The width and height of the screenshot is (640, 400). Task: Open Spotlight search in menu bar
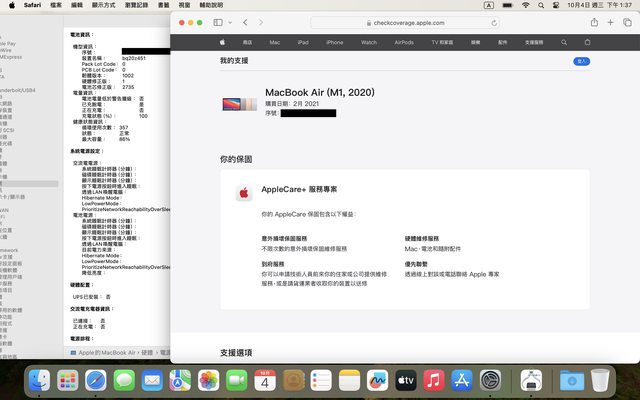tap(541, 5)
